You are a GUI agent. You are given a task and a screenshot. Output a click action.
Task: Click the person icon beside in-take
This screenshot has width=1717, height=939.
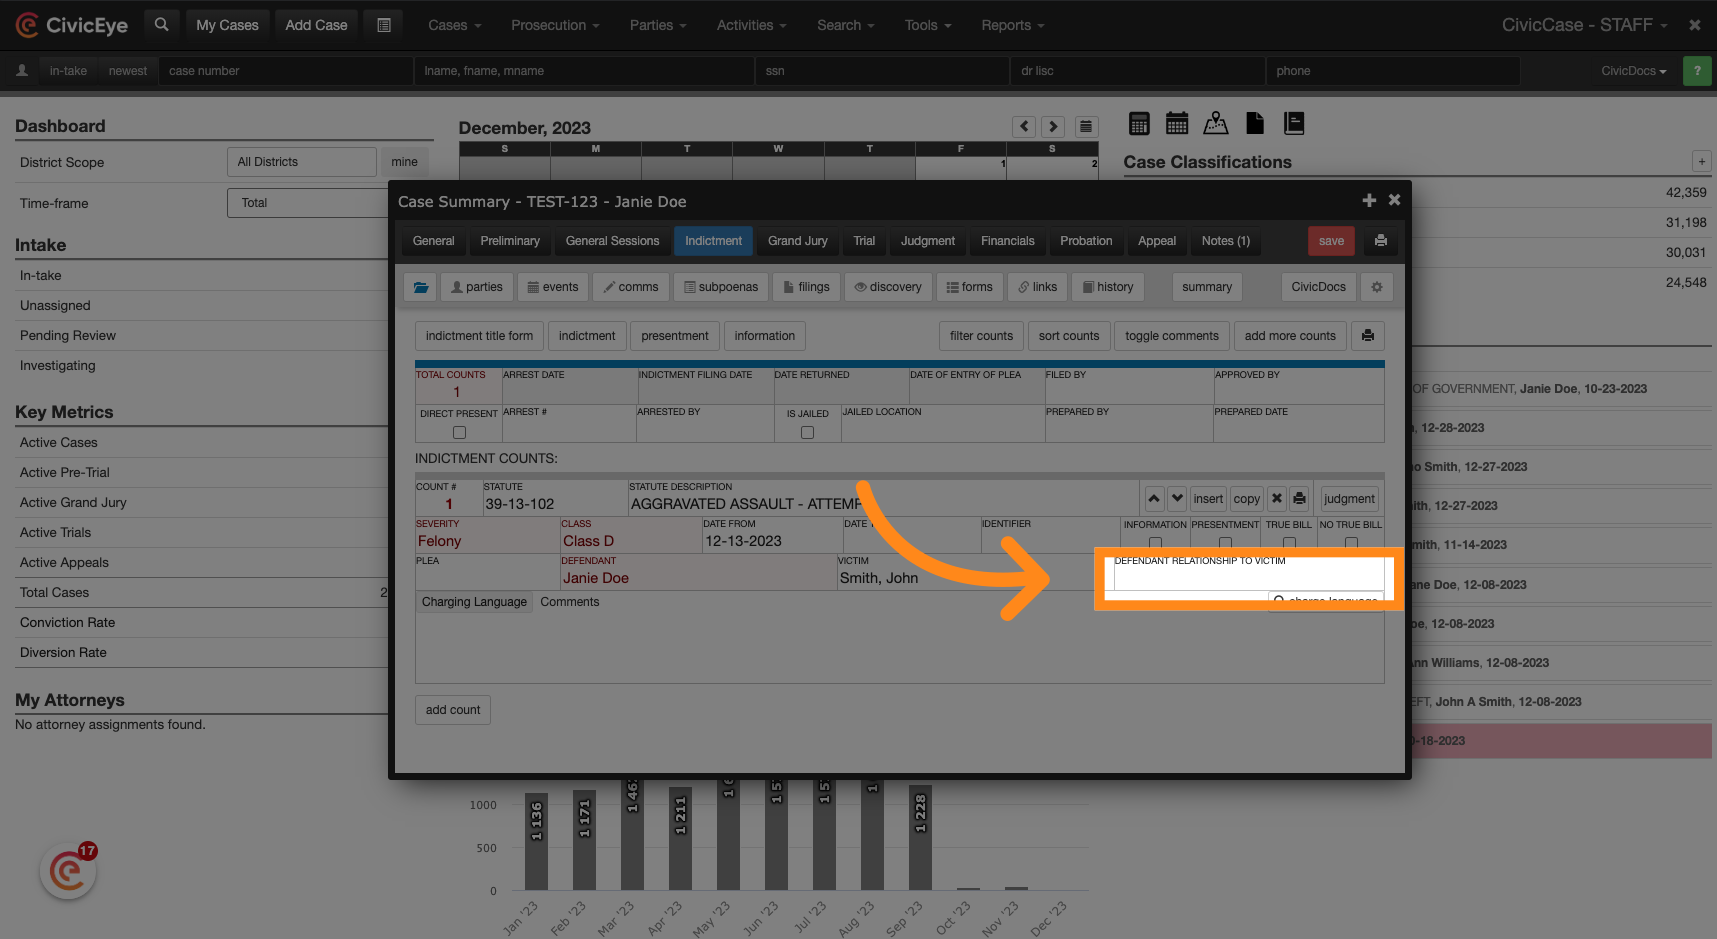click(22, 71)
